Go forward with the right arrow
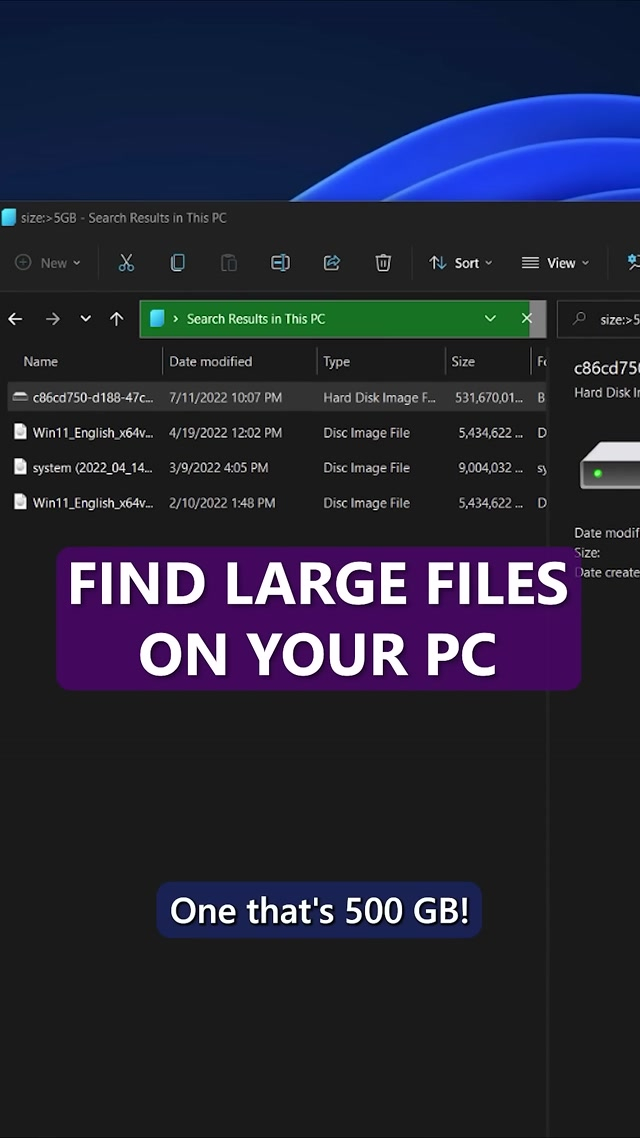The height and width of the screenshot is (1138, 640). tap(52, 319)
